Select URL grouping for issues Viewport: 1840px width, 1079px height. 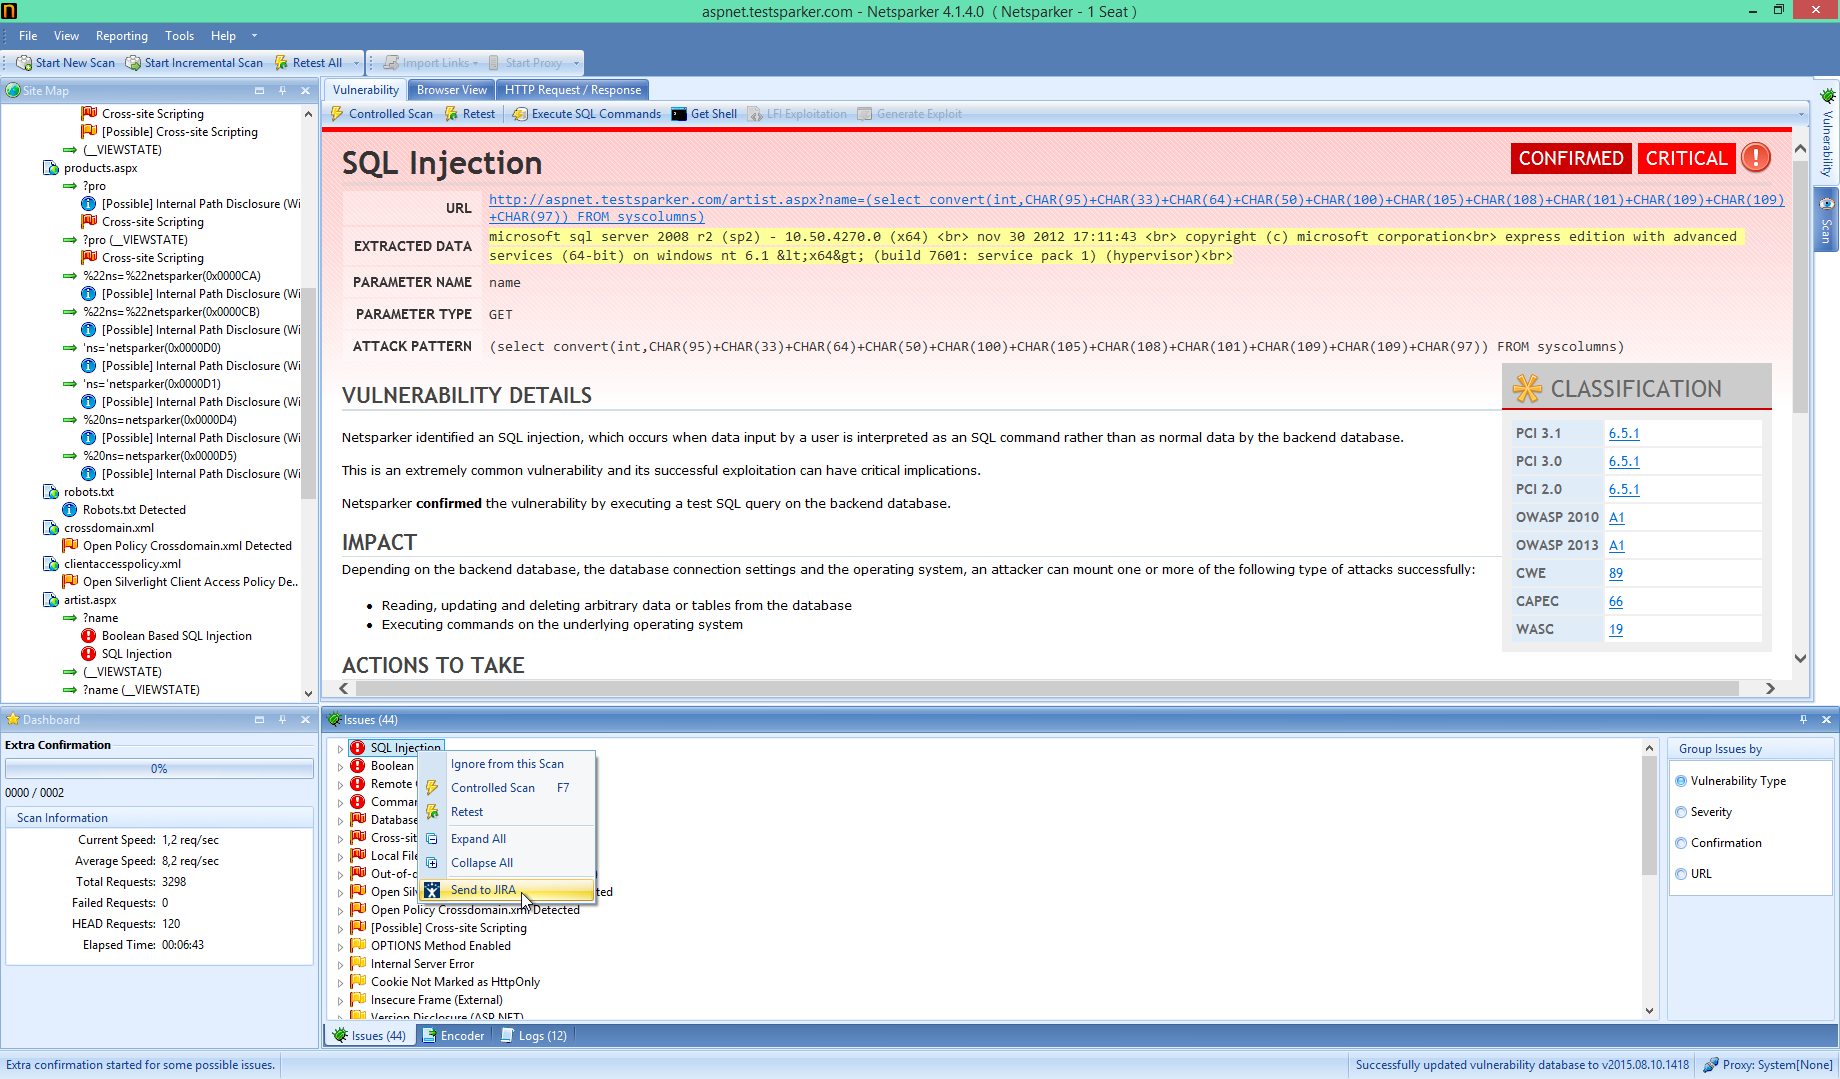tap(1682, 874)
